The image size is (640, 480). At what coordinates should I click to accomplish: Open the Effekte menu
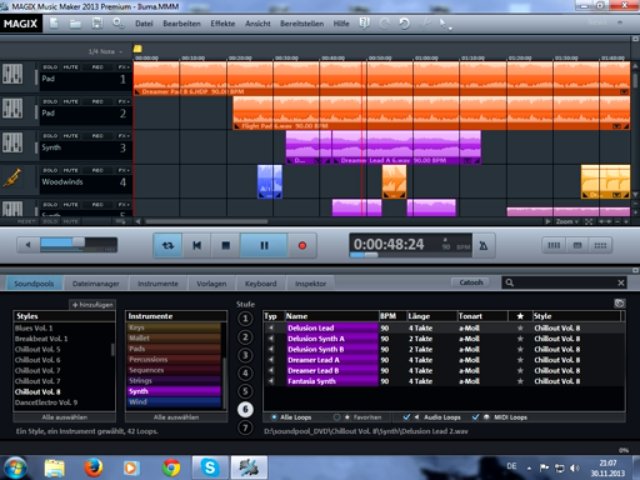[225, 22]
